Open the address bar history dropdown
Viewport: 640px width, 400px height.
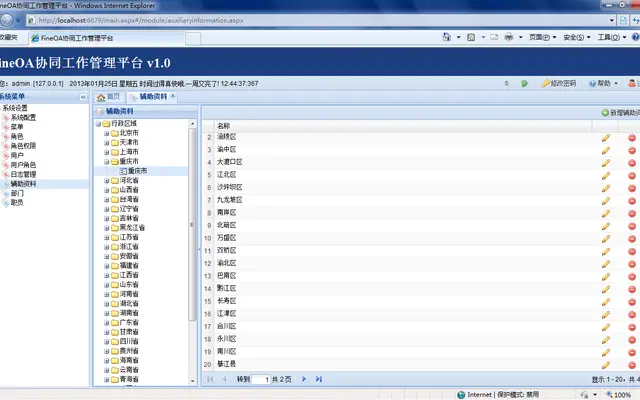point(612,20)
